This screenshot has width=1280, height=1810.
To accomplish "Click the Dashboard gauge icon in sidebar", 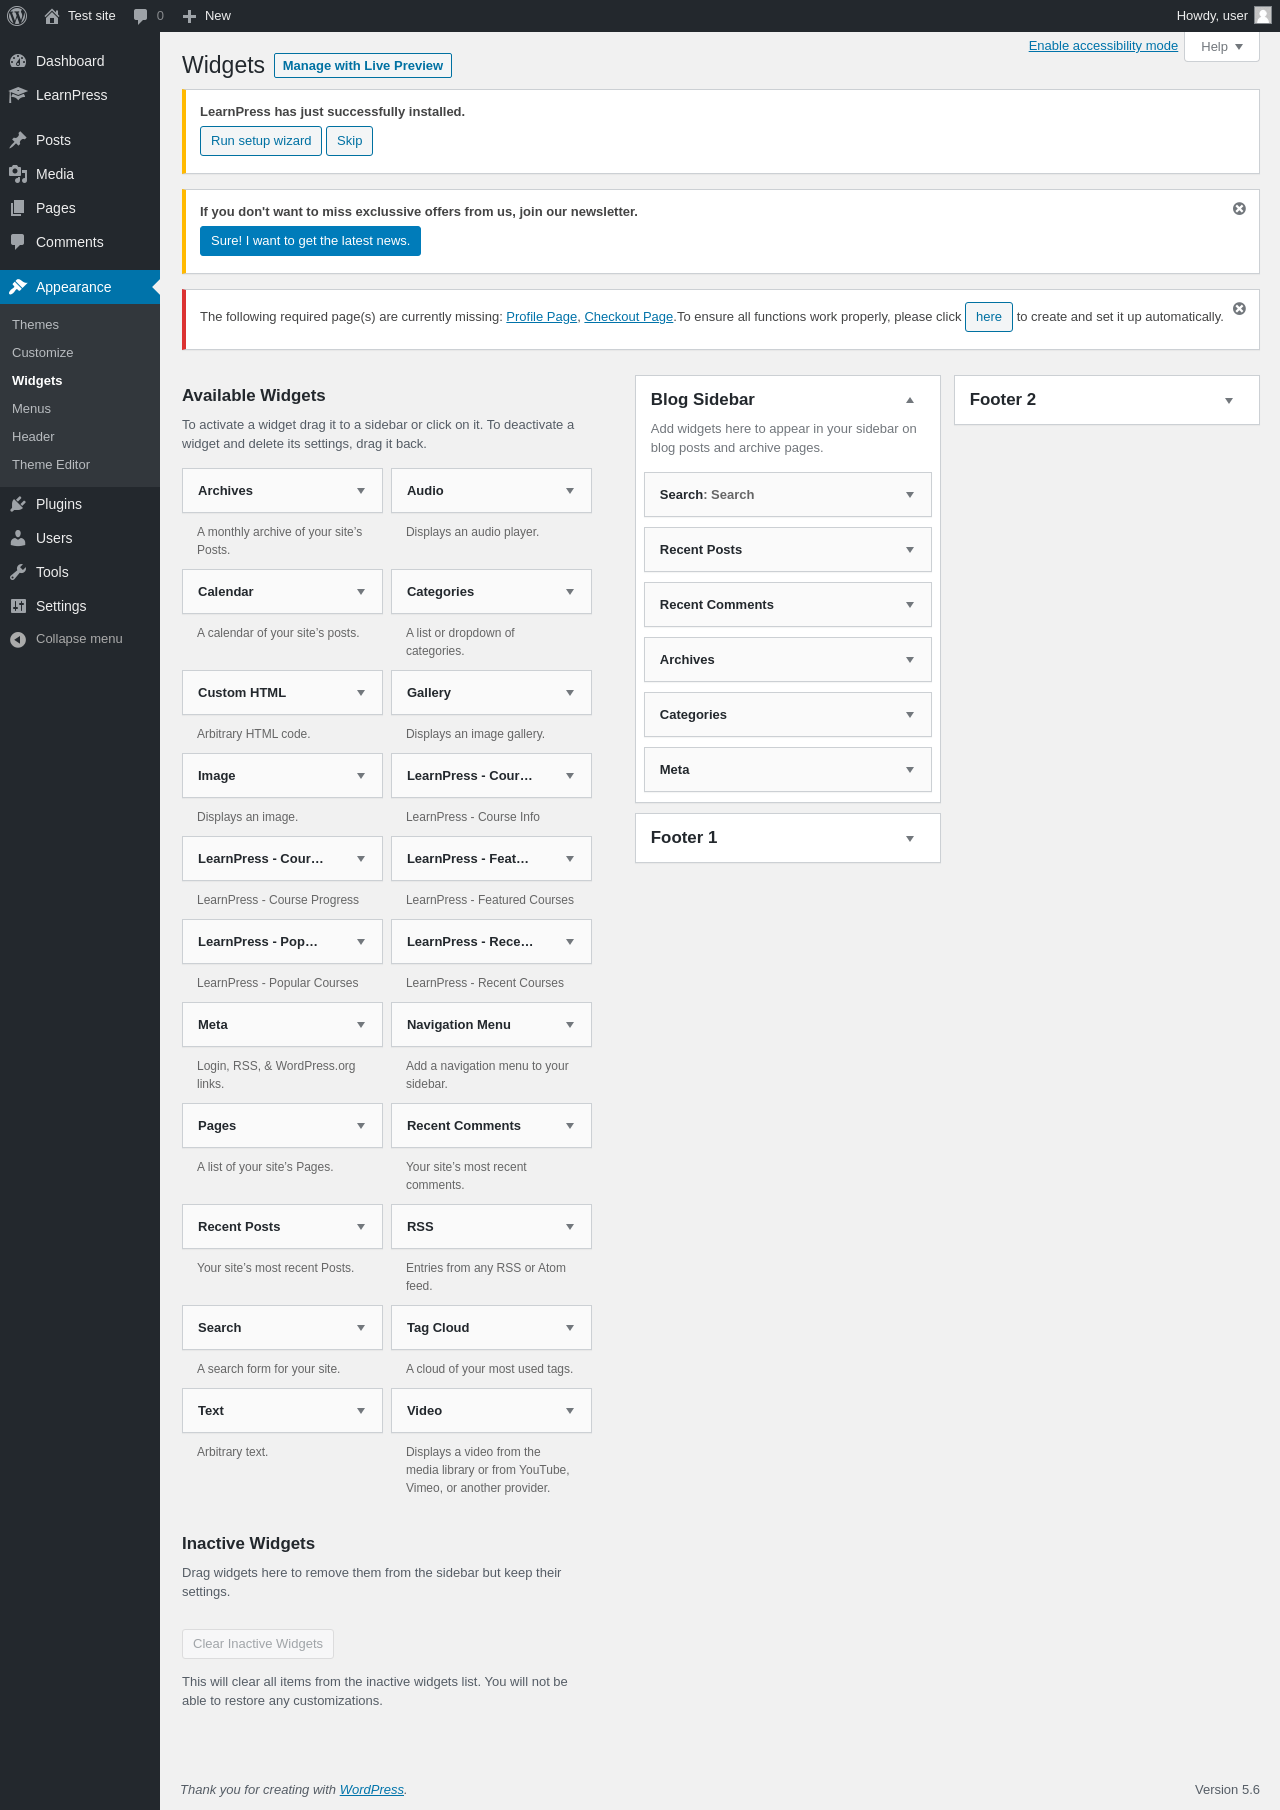I will [x=18, y=61].
